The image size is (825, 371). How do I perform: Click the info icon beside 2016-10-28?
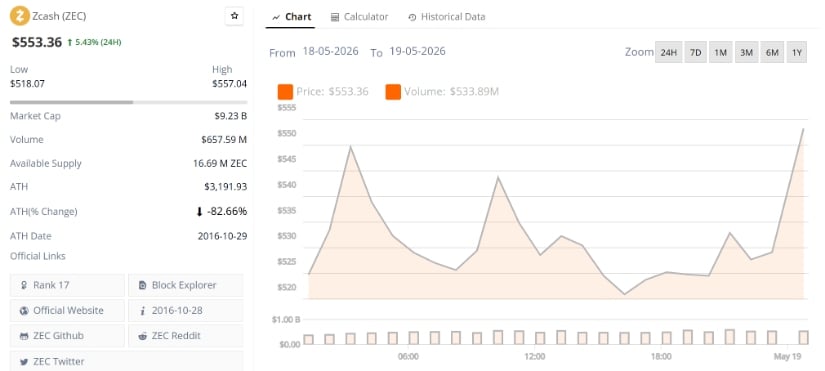143,310
